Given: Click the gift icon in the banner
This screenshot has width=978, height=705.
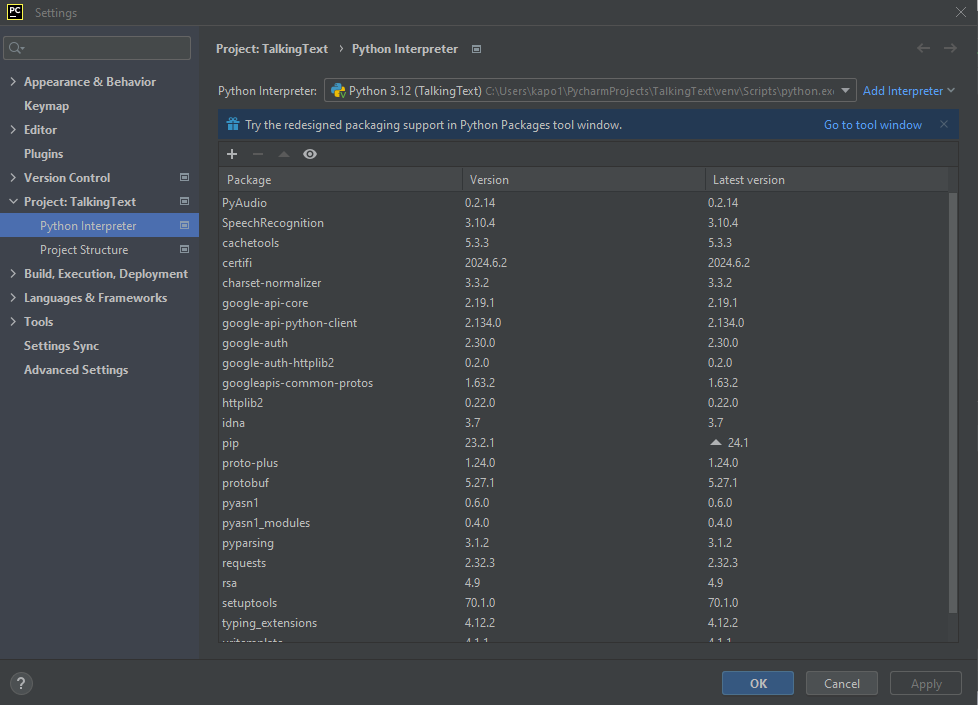Looking at the screenshot, I should [233, 124].
